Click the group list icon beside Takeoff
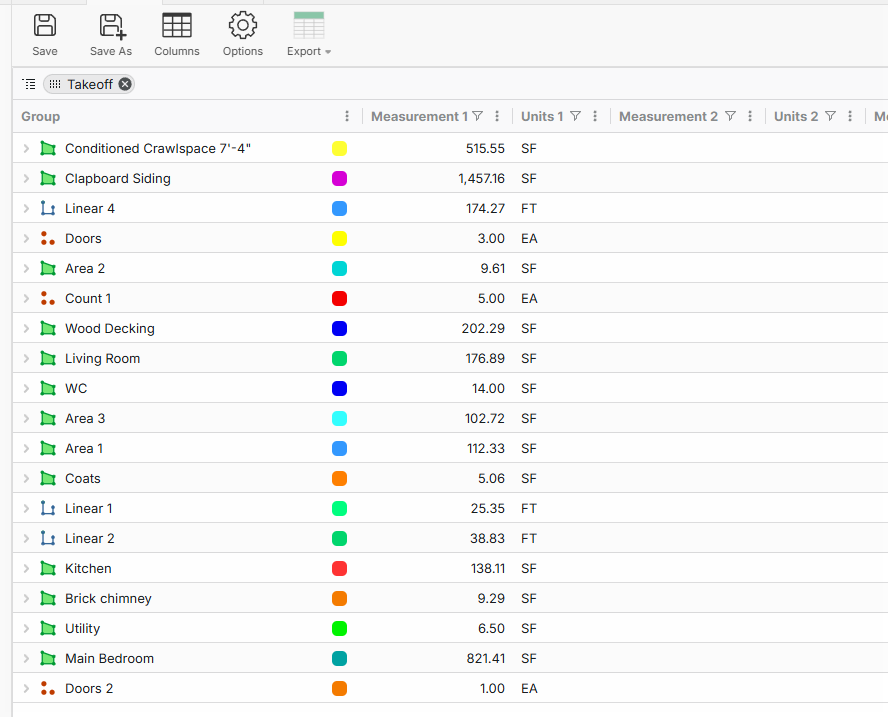 [29, 84]
